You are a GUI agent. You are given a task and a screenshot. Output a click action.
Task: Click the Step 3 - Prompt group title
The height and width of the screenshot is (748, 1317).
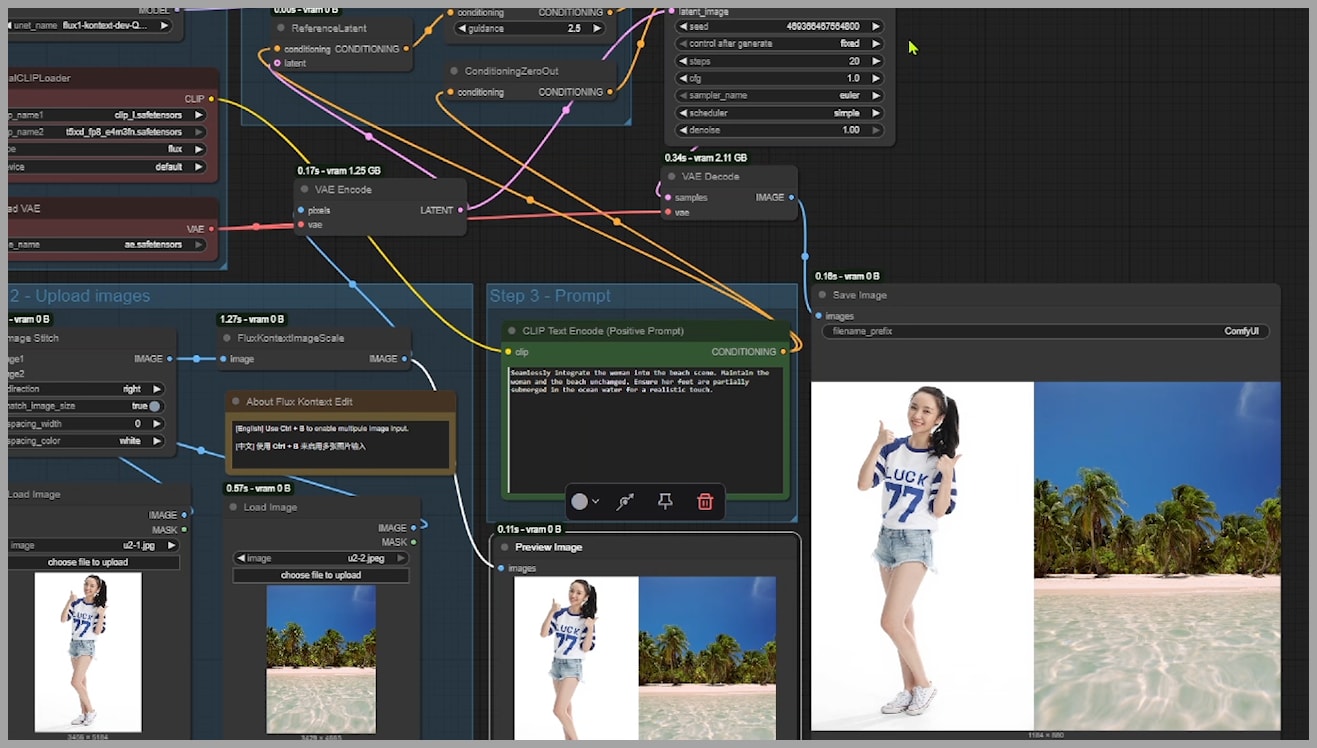(x=550, y=296)
